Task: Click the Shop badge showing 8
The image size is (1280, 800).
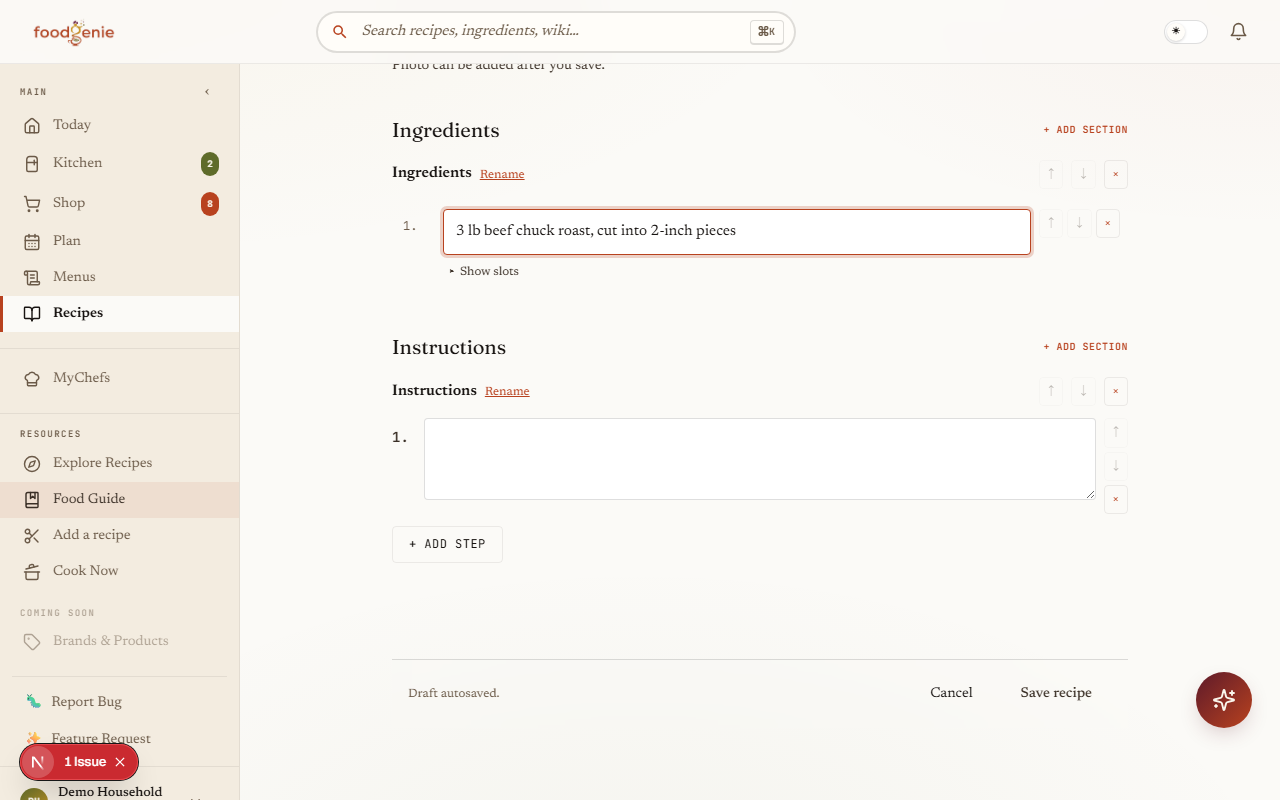Action: pyautogui.click(x=210, y=204)
